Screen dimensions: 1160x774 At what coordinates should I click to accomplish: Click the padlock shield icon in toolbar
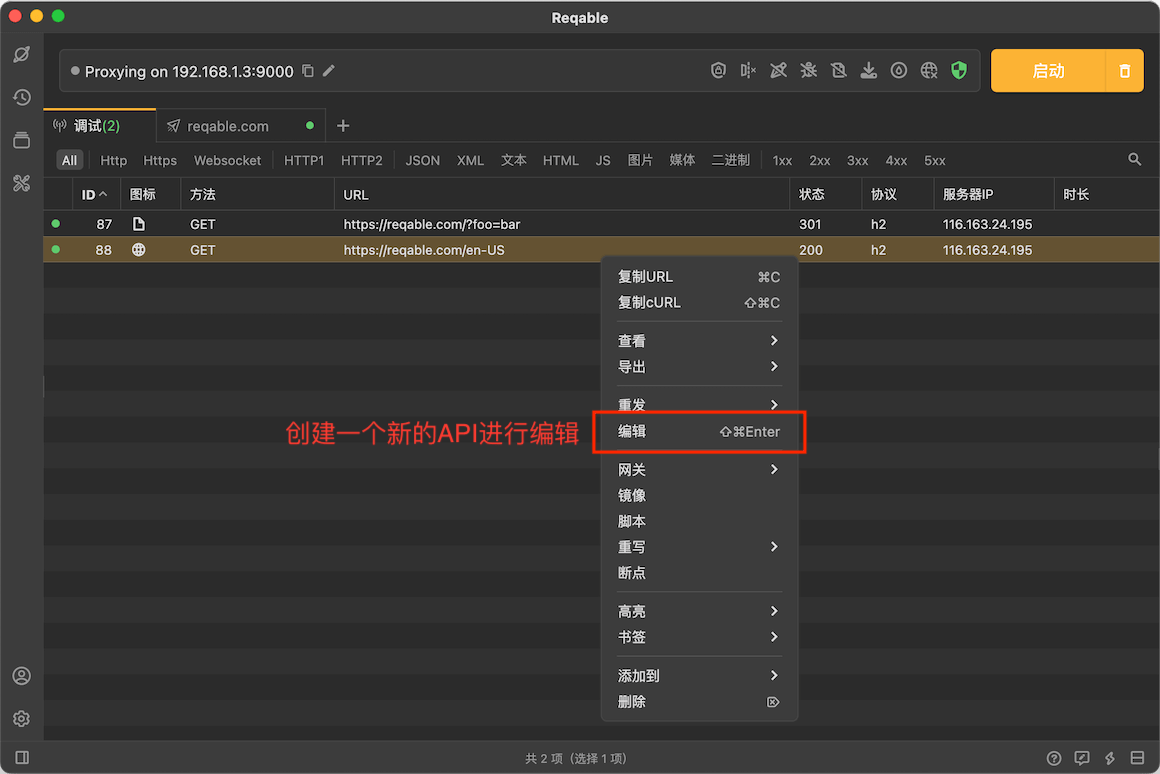[x=718, y=70]
